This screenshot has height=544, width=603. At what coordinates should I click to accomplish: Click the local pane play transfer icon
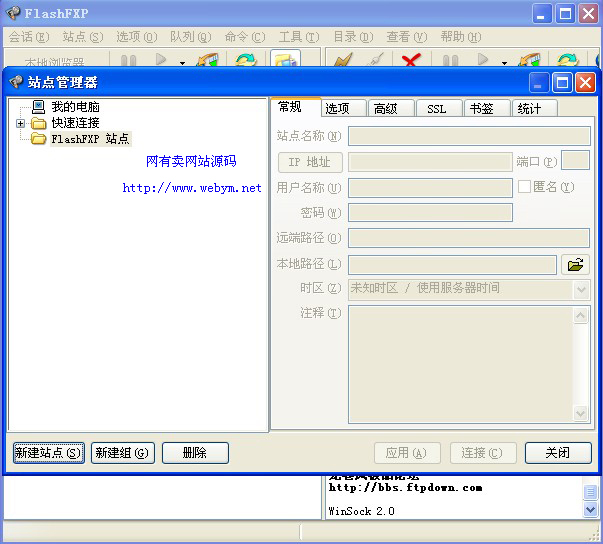point(161,59)
